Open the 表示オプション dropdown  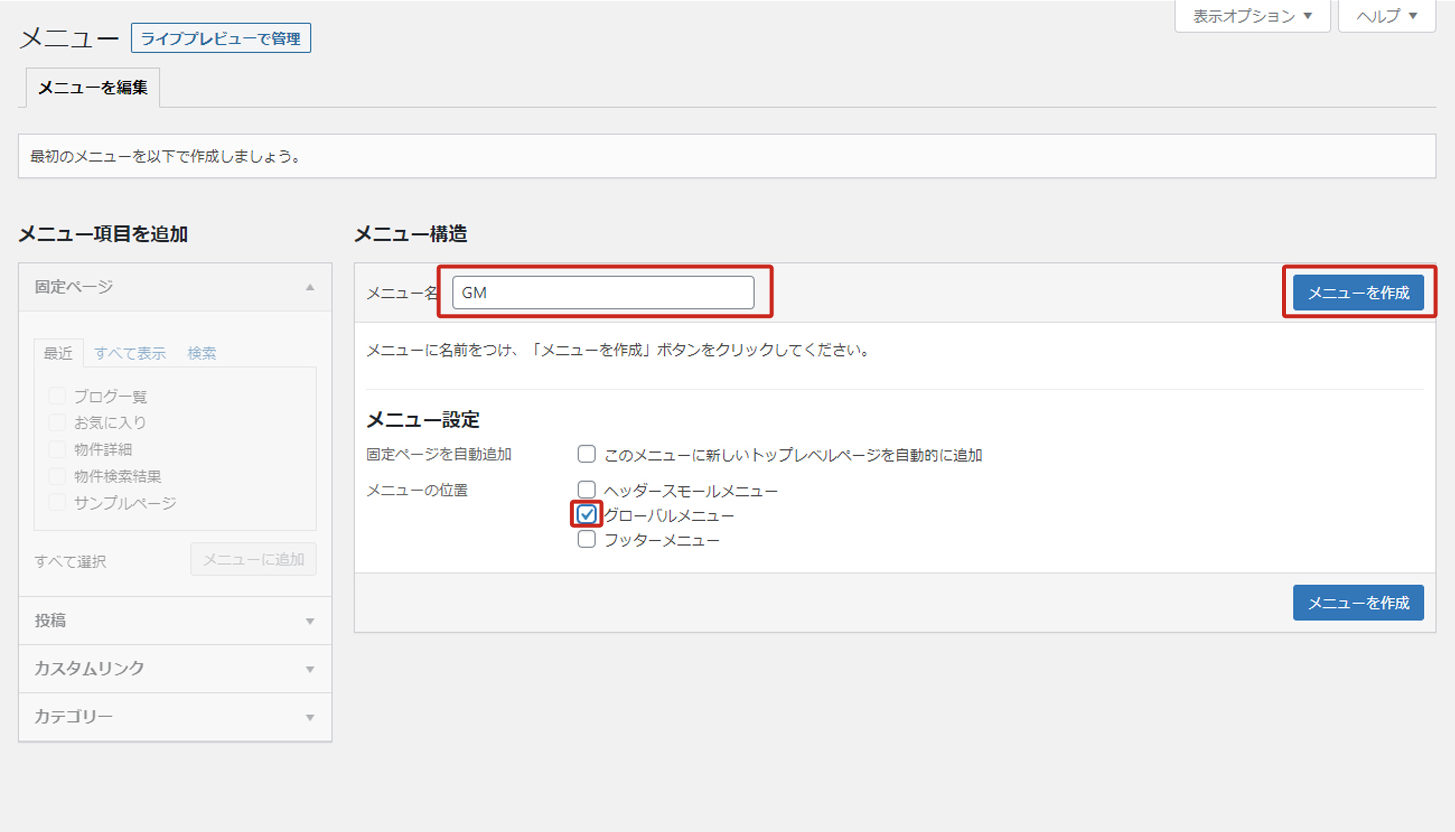coord(1252,16)
